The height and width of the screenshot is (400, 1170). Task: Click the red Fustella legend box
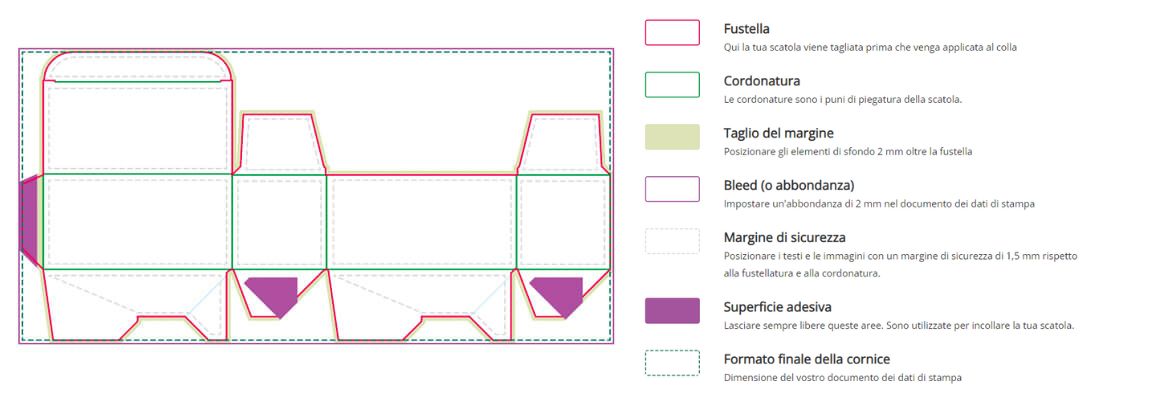pos(672,33)
